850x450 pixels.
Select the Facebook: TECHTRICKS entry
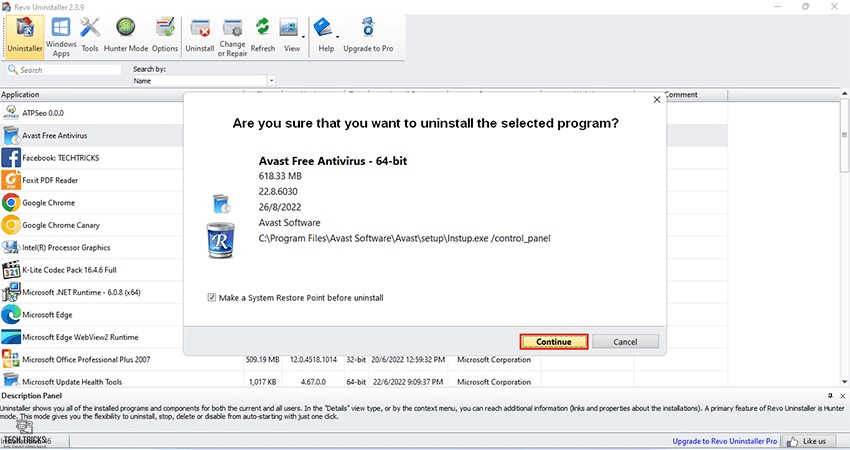click(92, 158)
